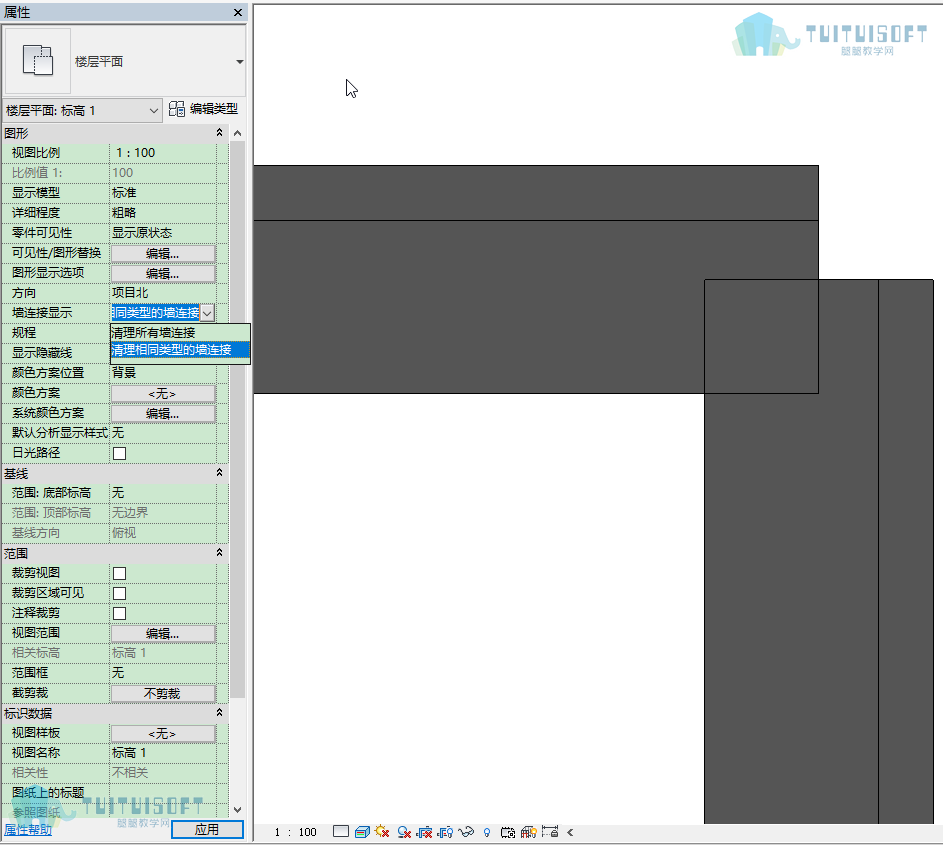
Task: Open the 楼层平面 type selector dropdown arrow
Action: point(239,61)
